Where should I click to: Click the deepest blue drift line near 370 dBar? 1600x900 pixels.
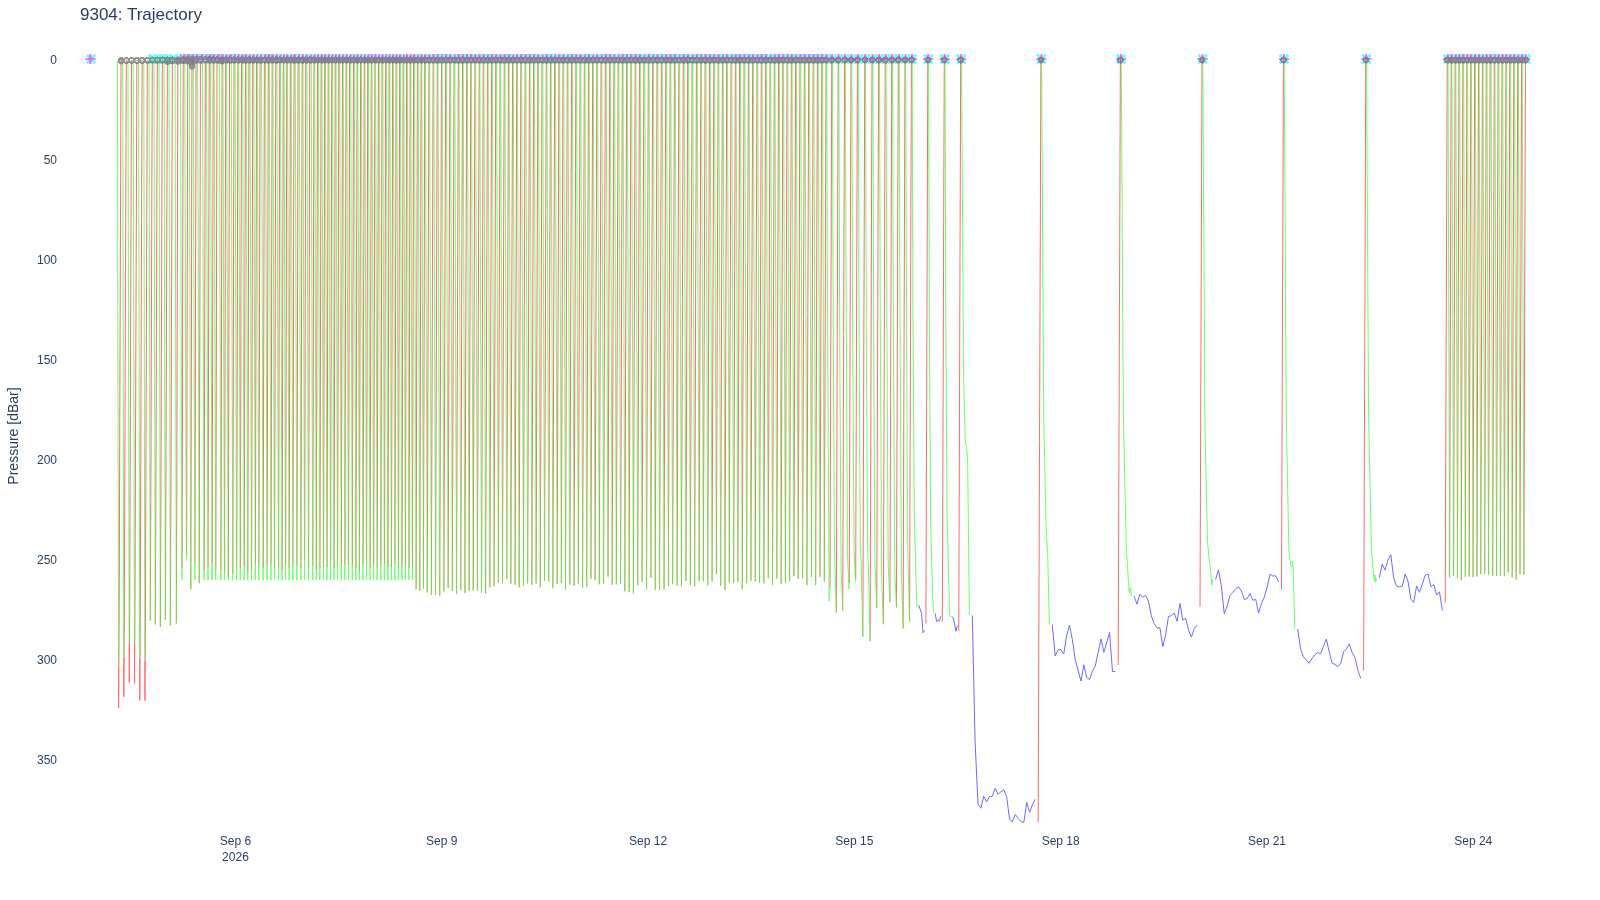coord(1005,800)
